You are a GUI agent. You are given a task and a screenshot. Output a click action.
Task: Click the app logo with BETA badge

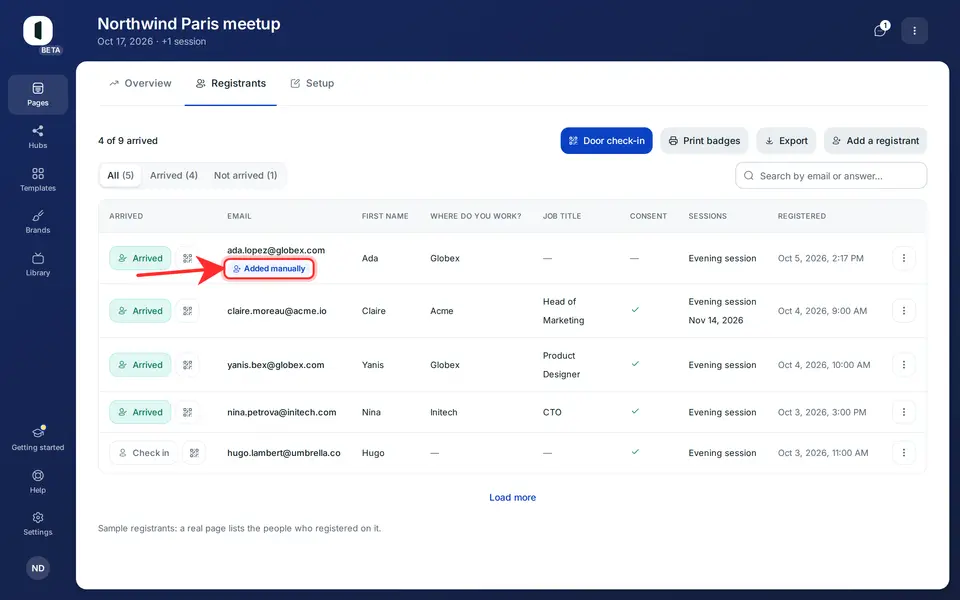(38, 31)
